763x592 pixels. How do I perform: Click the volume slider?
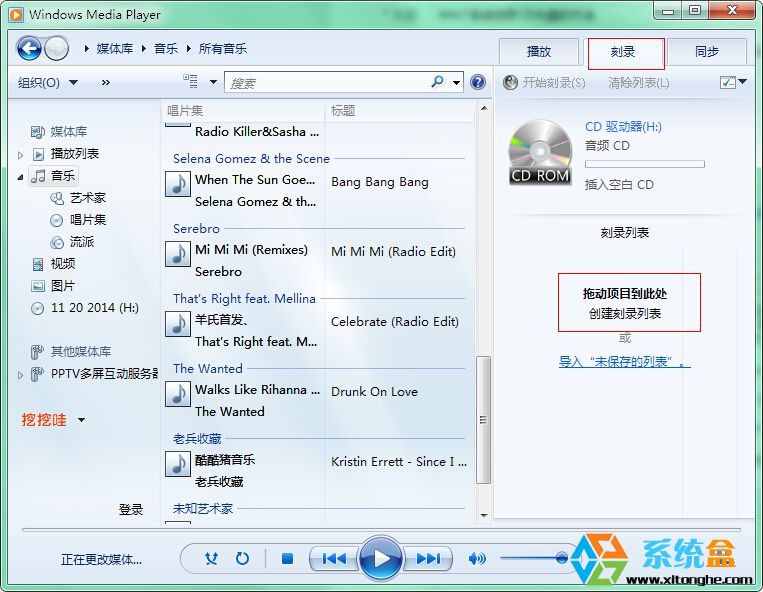(532, 558)
